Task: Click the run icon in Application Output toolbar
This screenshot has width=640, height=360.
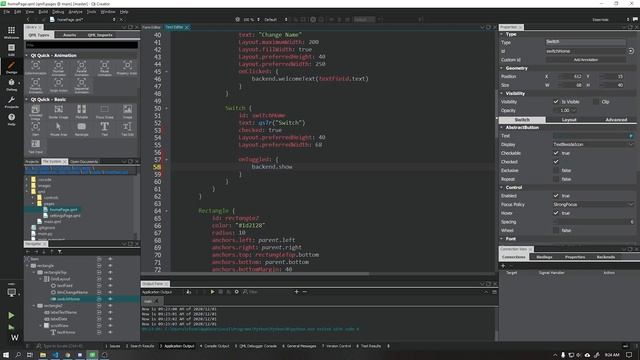Action: point(212,292)
